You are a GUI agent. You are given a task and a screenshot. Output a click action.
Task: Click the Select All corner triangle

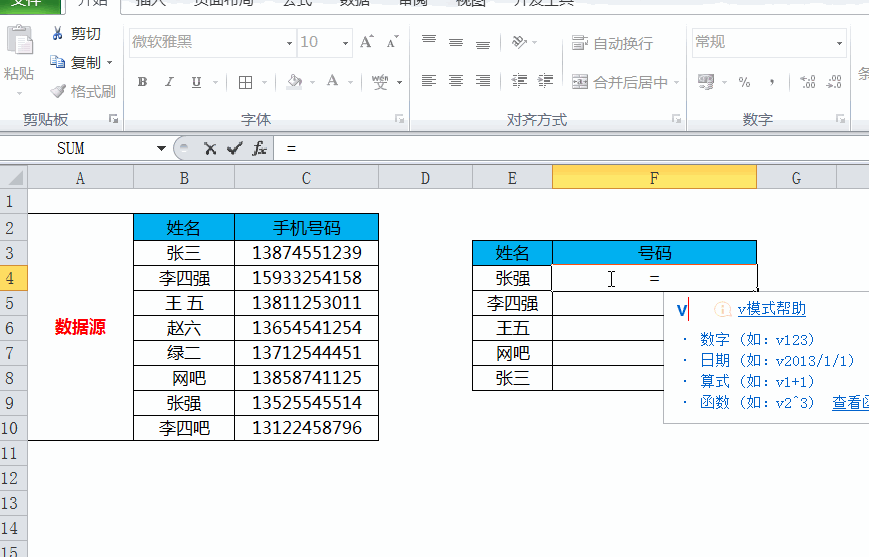point(14,177)
